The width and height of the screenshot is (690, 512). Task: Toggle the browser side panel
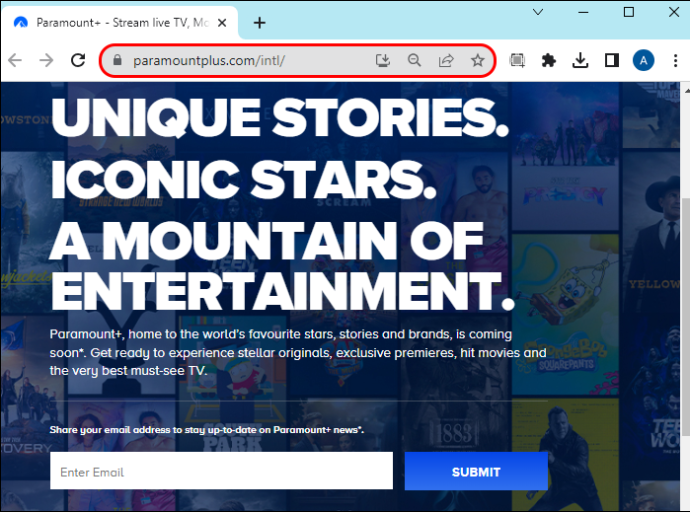(612, 60)
